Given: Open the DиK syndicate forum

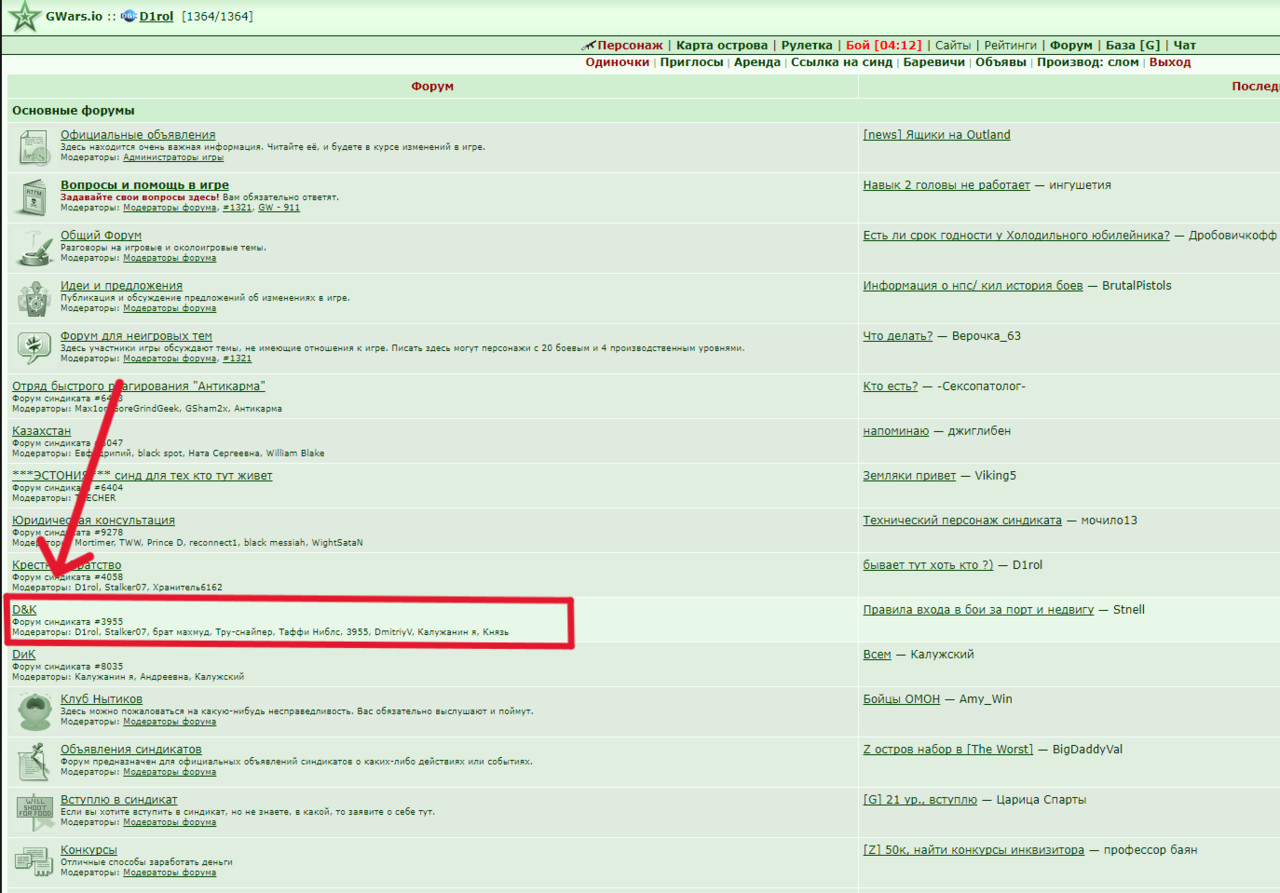Looking at the screenshot, I should coord(24,654).
